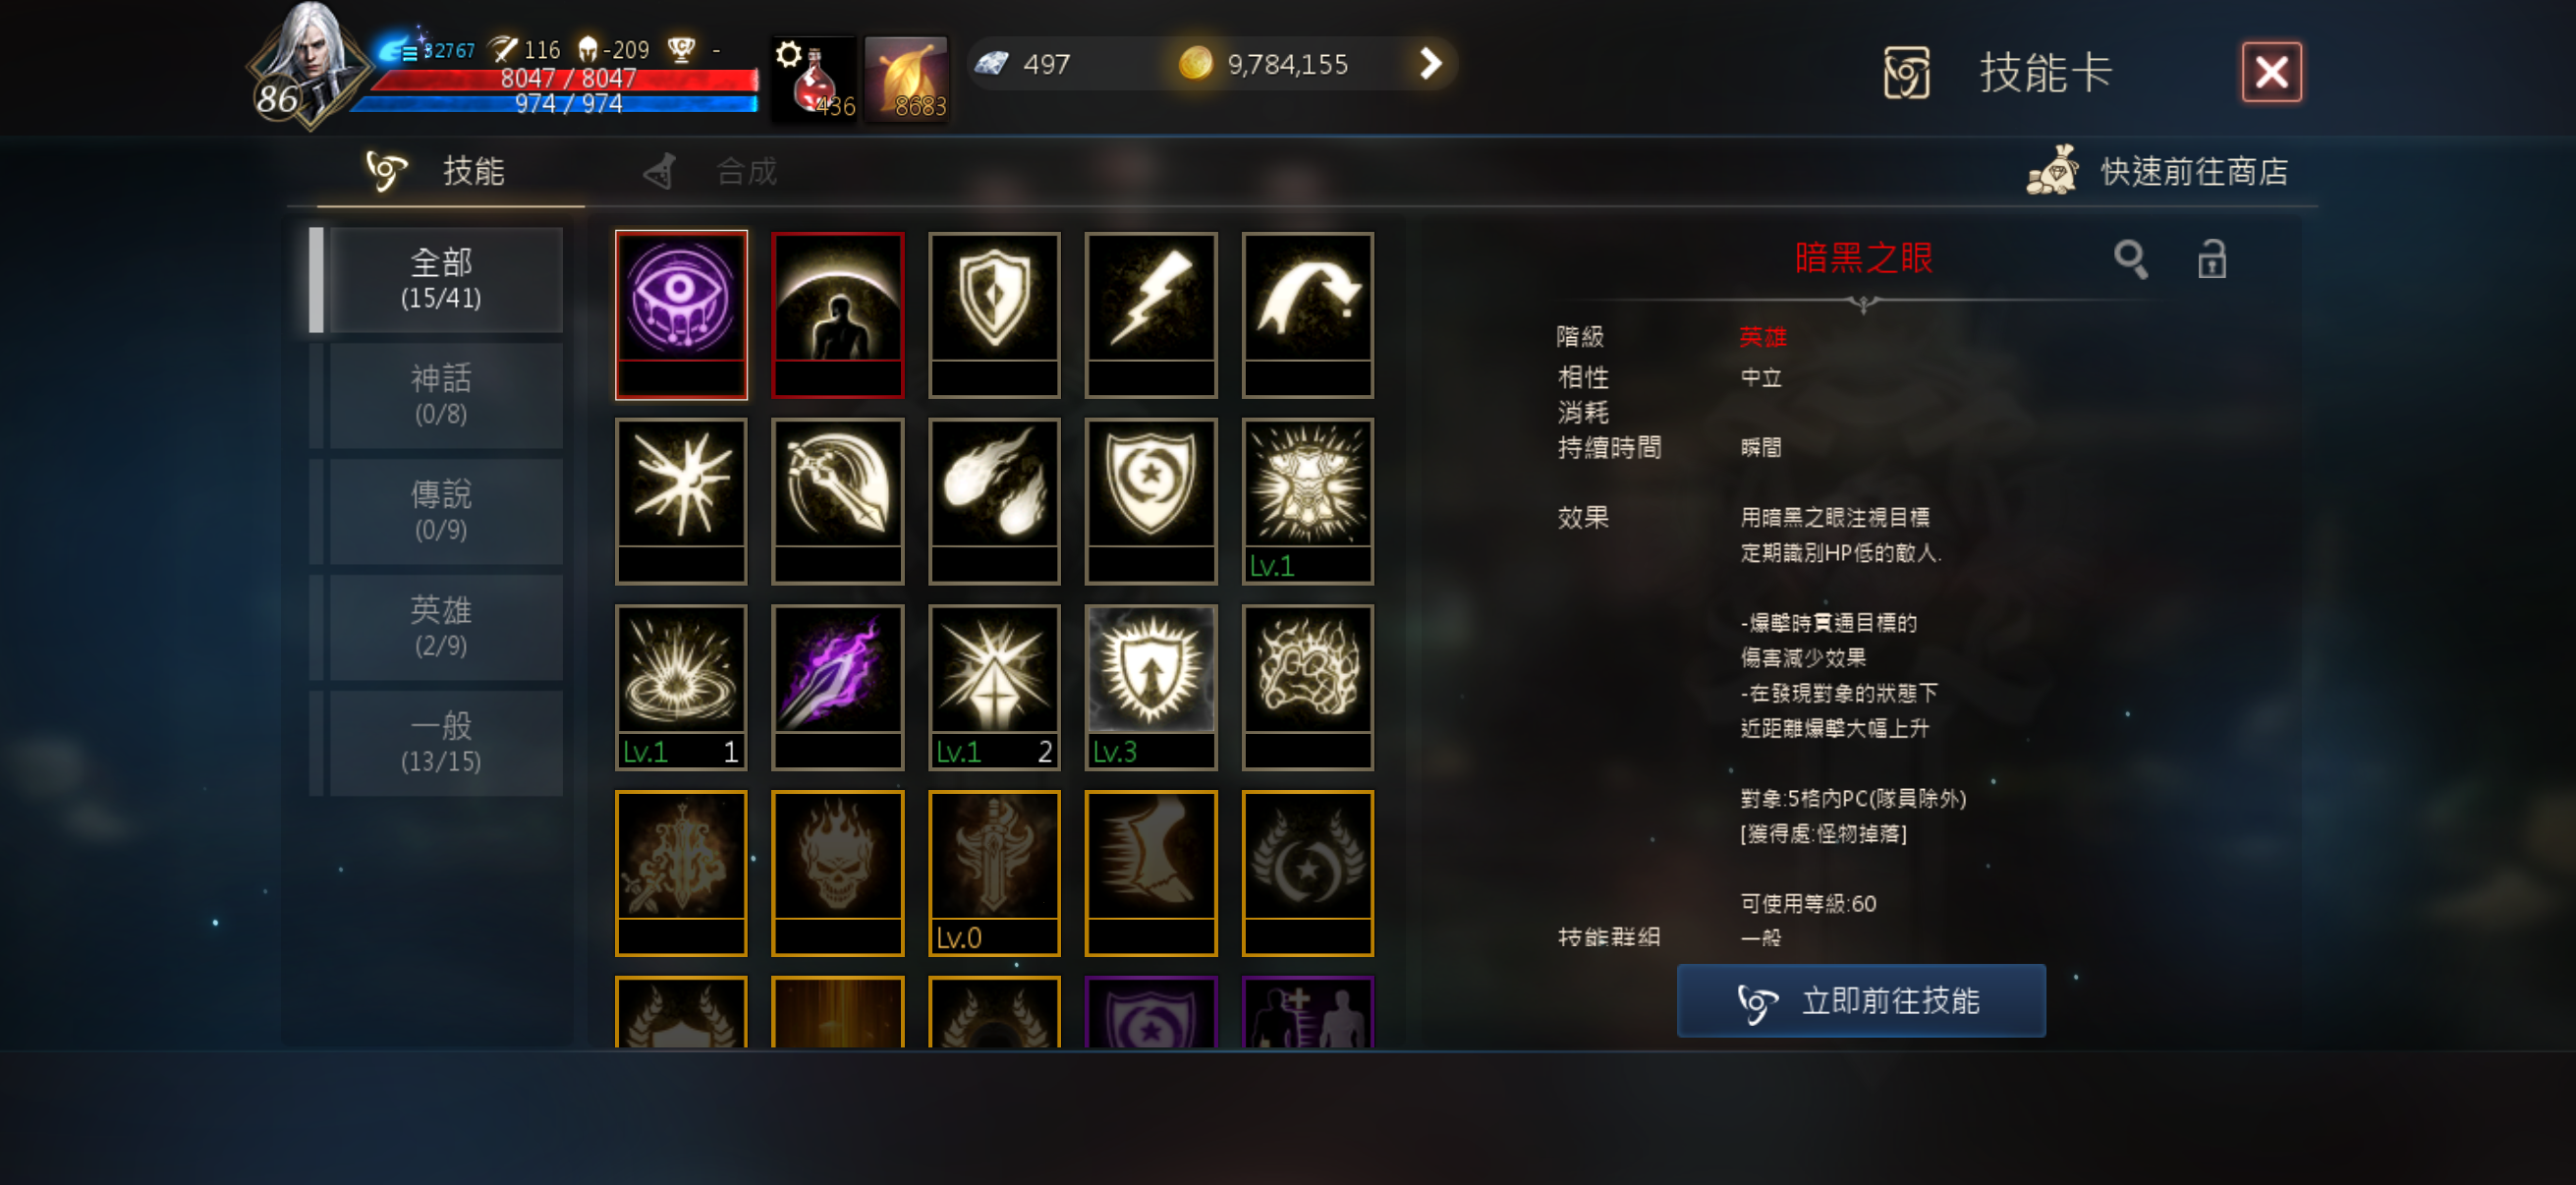The height and width of the screenshot is (1185, 2576).
Task: Select the curved arrow skill card
Action: (x=1307, y=315)
